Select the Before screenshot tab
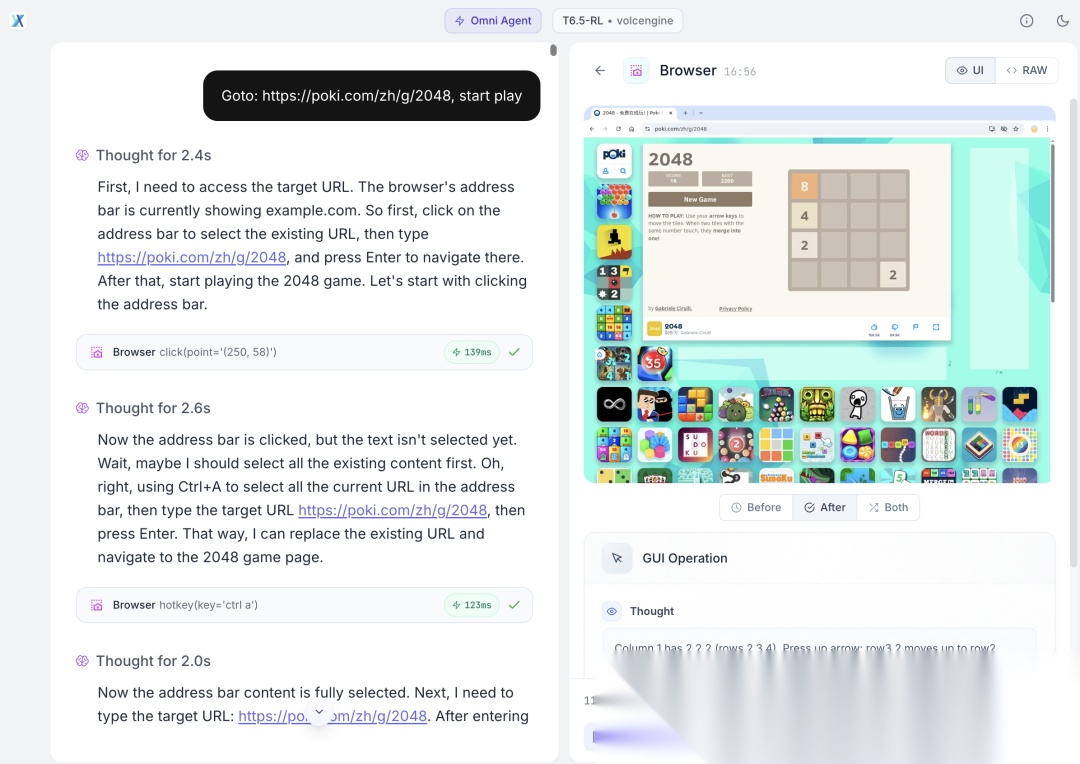Screen dimensions: 1080x764 756,507
